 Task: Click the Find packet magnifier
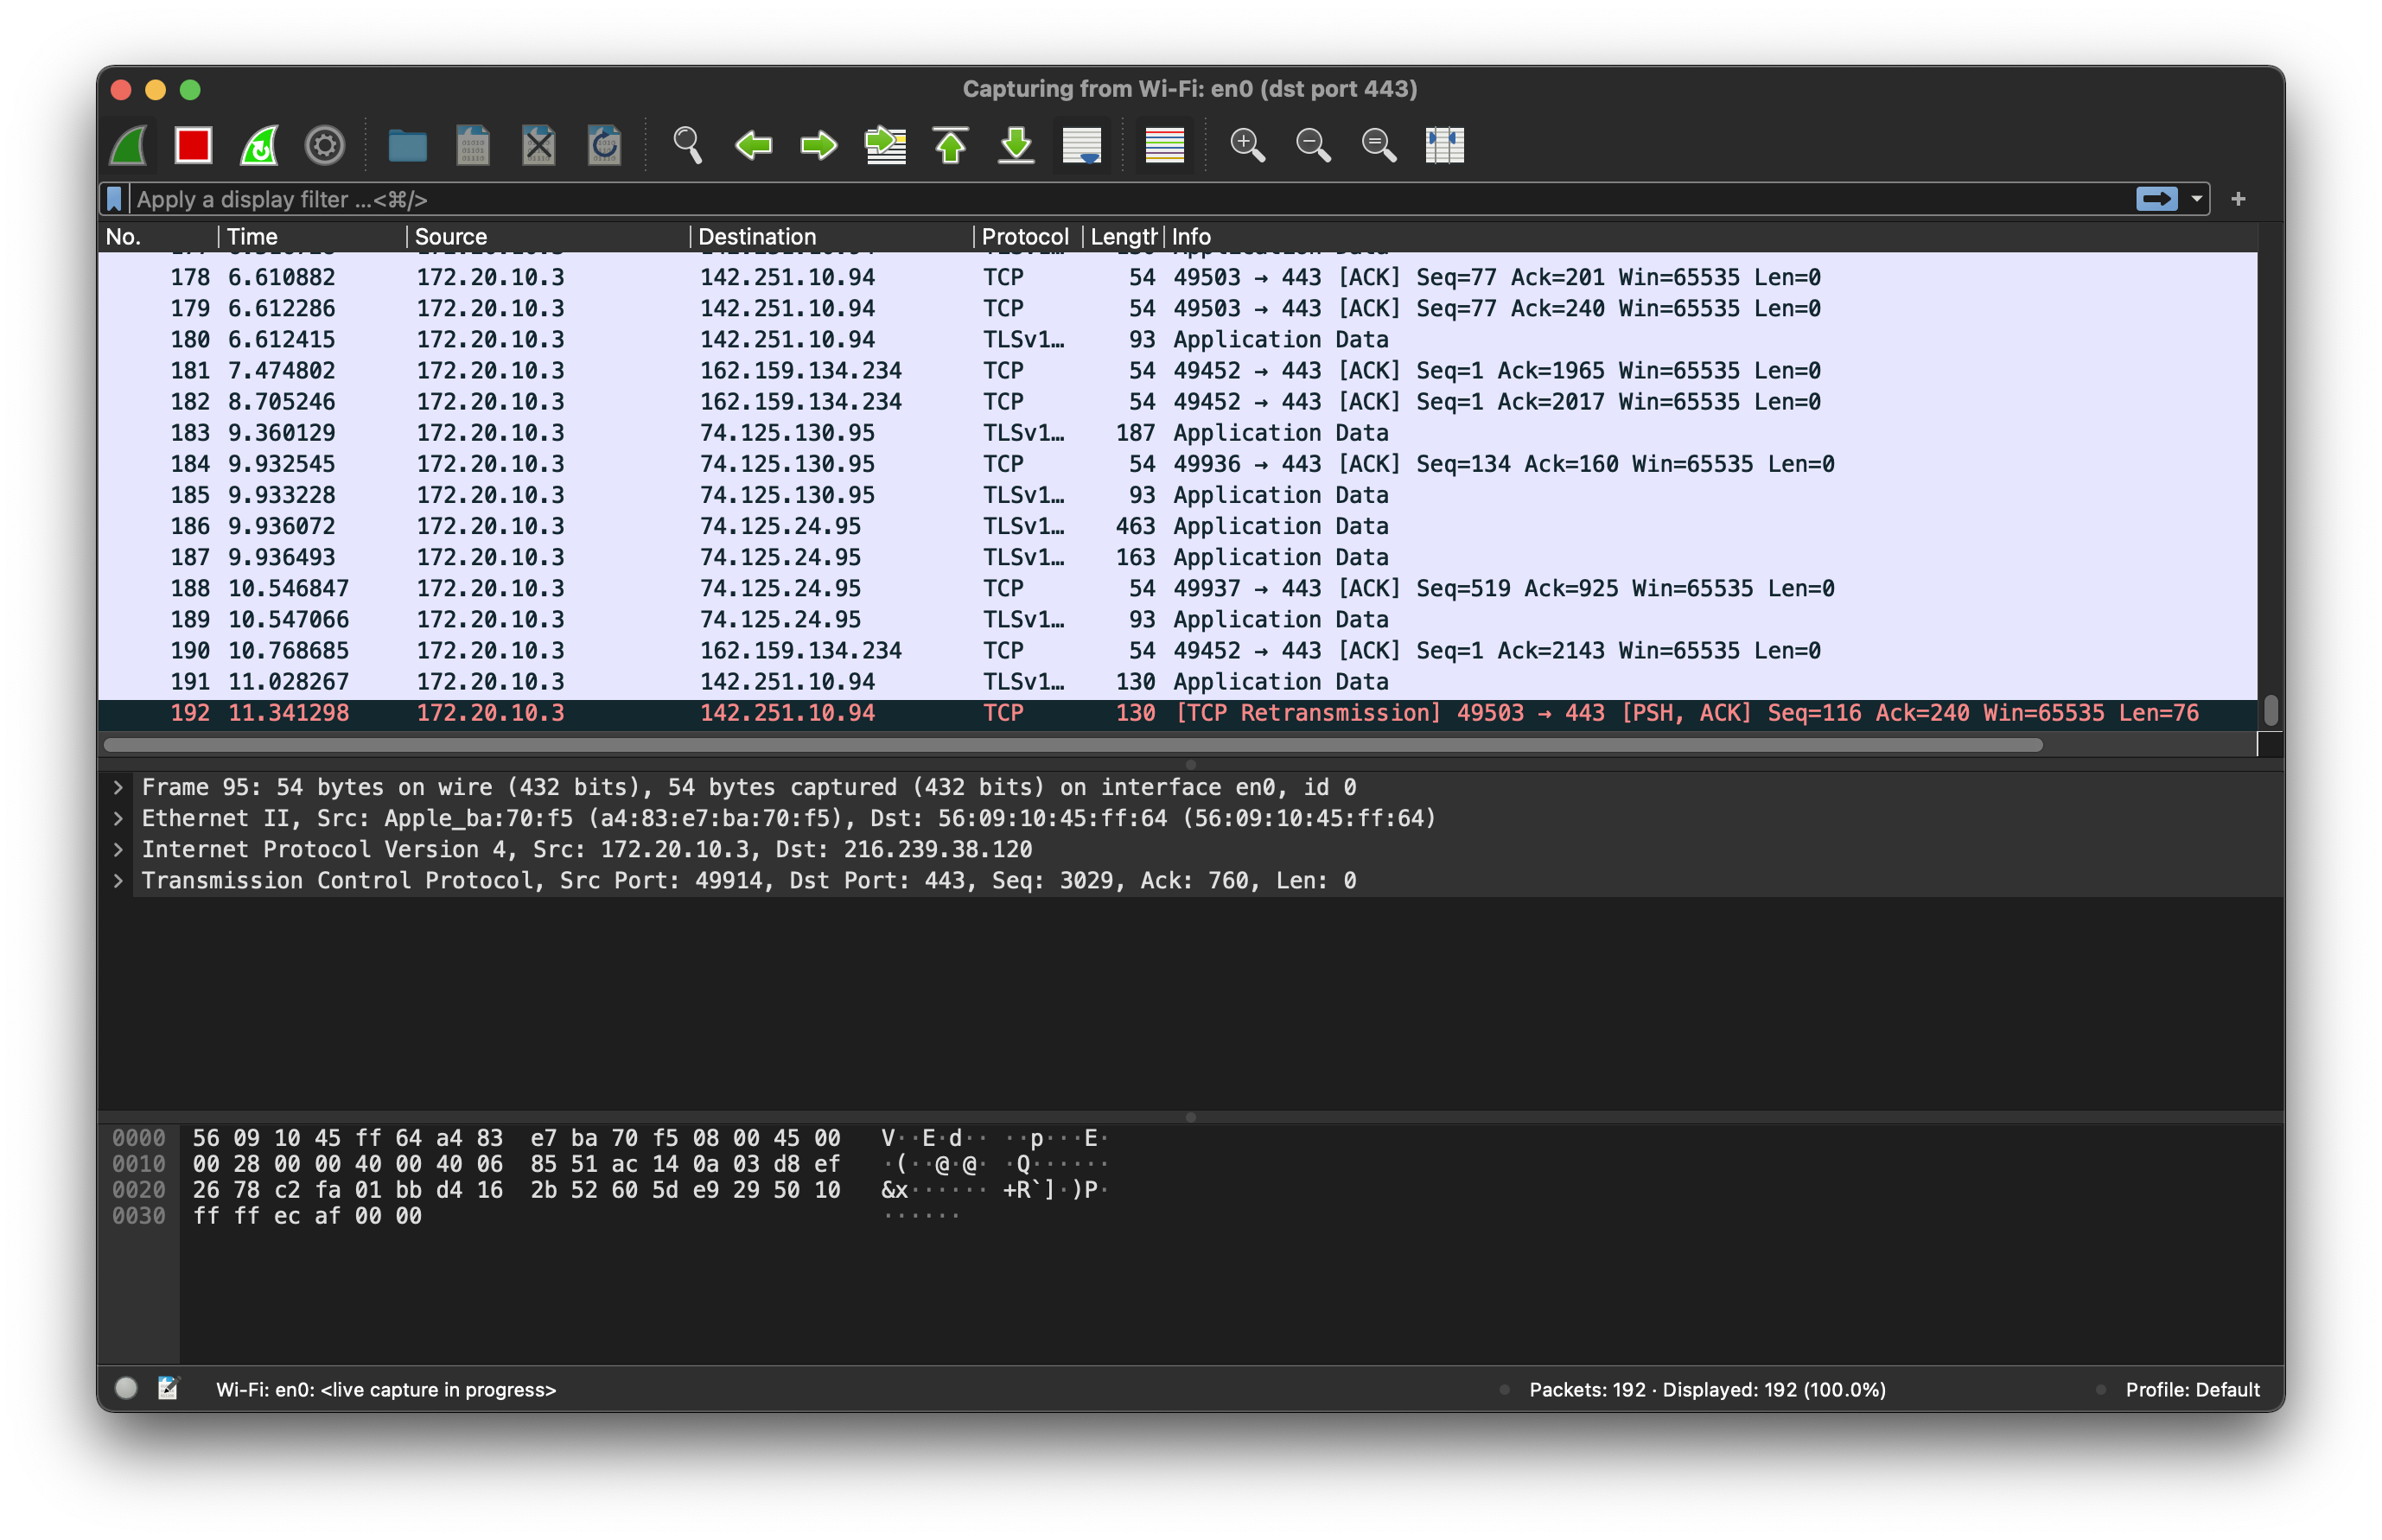click(687, 146)
